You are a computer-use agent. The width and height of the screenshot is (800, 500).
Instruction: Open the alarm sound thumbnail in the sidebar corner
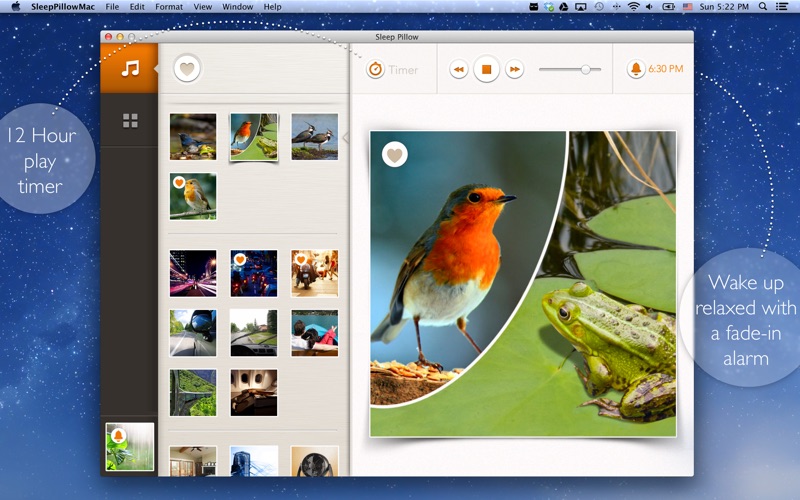[x=130, y=446]
